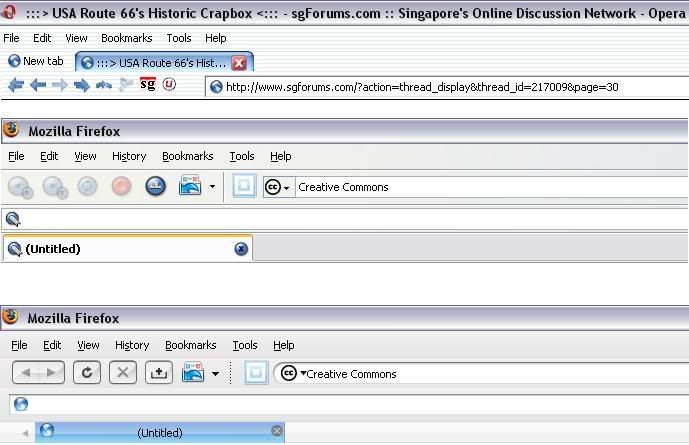Open CC search engine dropdown upper Firefox

(x=277, y=187)
